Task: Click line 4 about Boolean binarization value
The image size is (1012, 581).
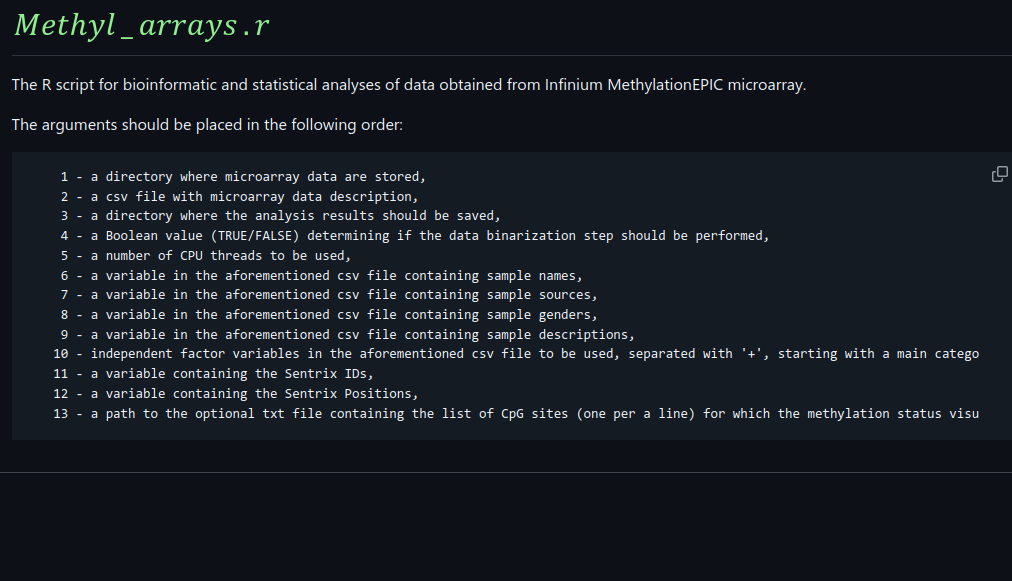Action: [415, 236]
